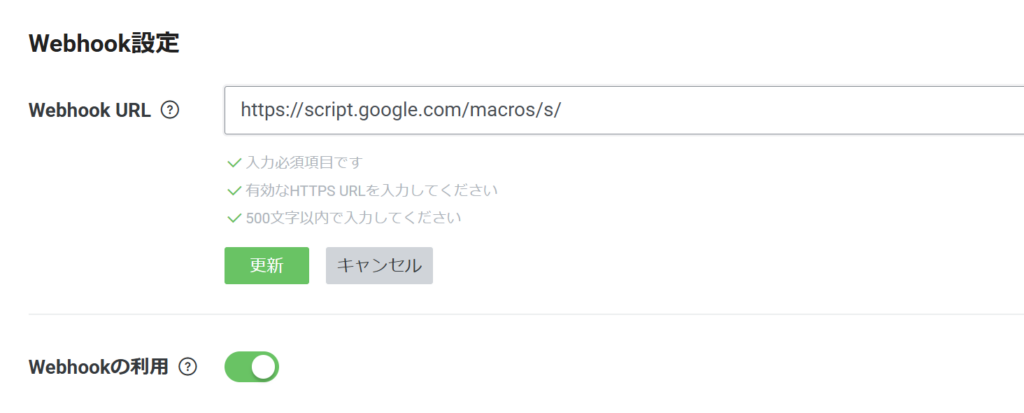Viewport: 1024px width, 413px height.
Task: Open the help icon next to Webhookの利用
Action: point(187,367)
